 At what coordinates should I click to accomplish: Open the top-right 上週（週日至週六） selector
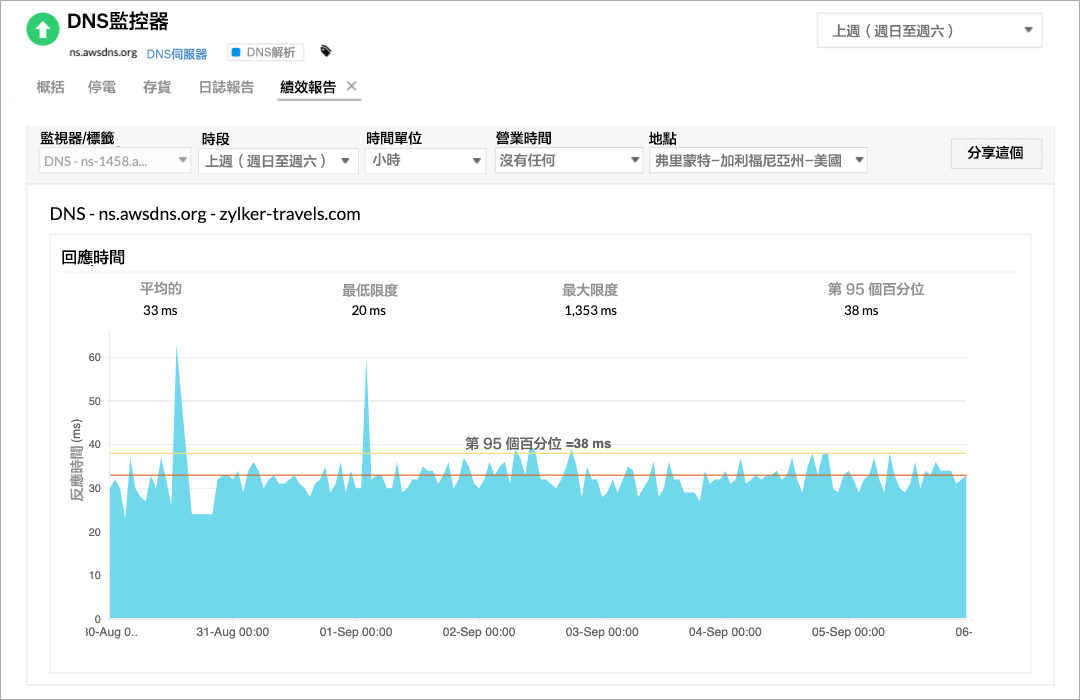[x=928, y=30]
